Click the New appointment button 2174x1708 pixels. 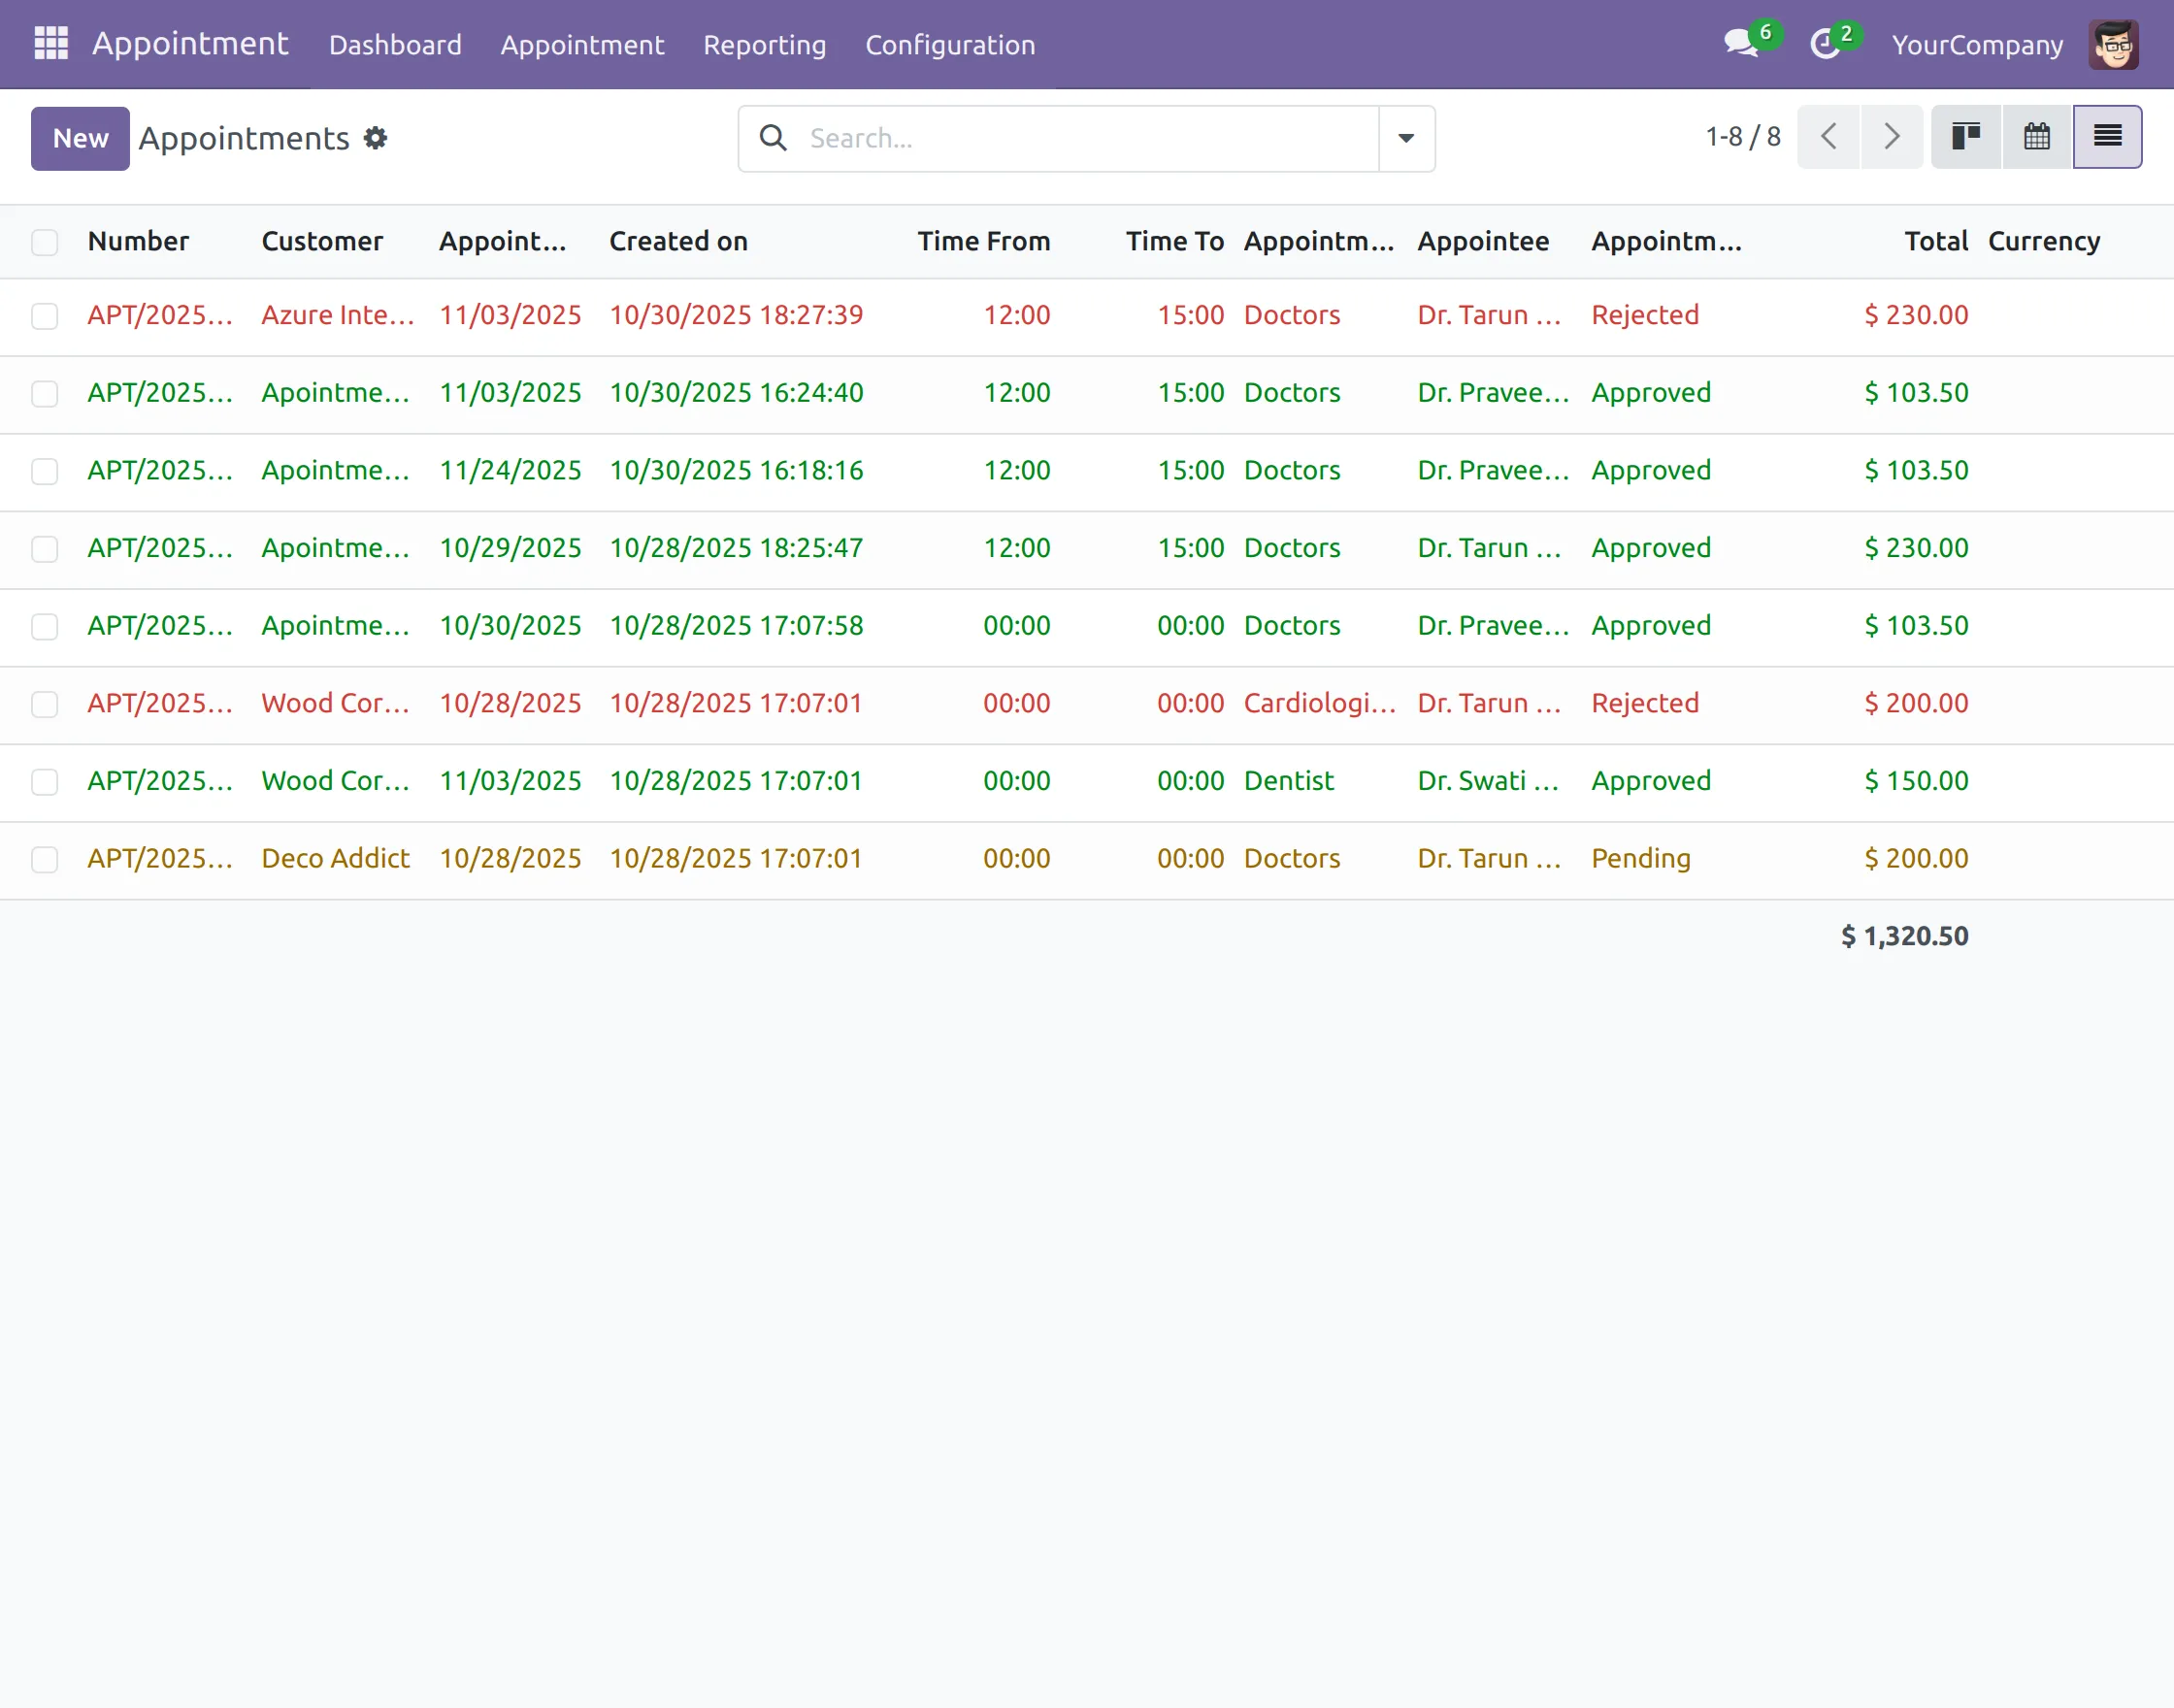coord(80,138)
